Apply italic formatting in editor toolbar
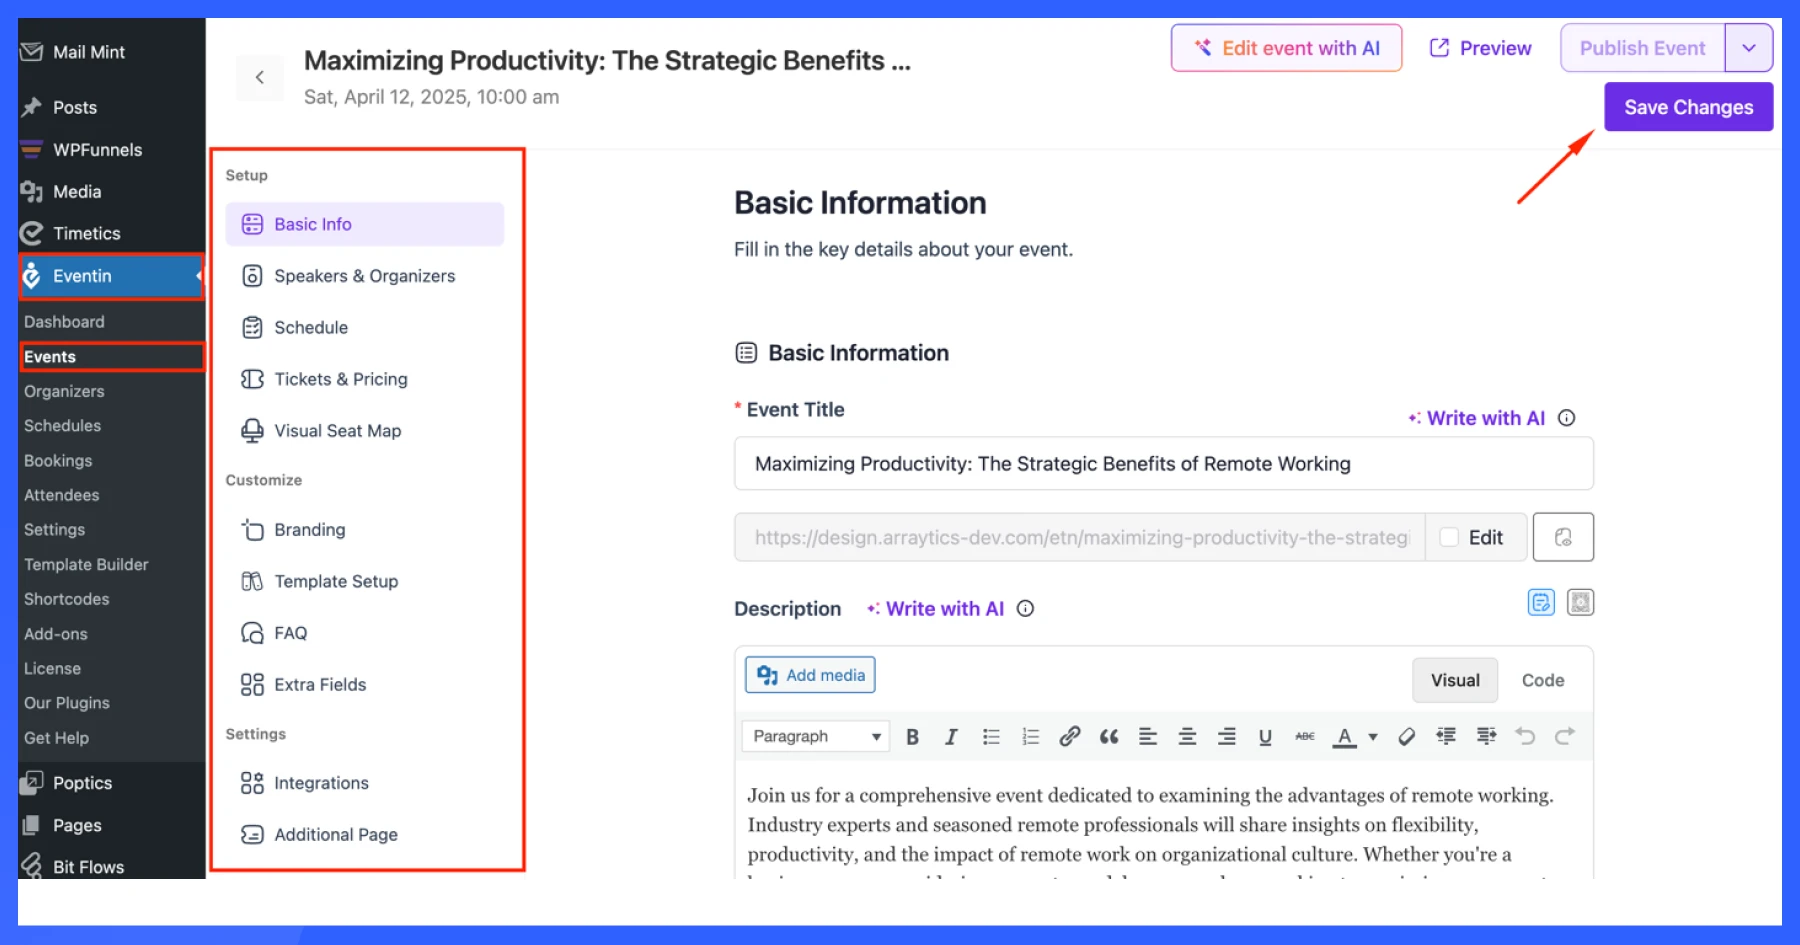The image size is (1800, 945). click(951, 737)
